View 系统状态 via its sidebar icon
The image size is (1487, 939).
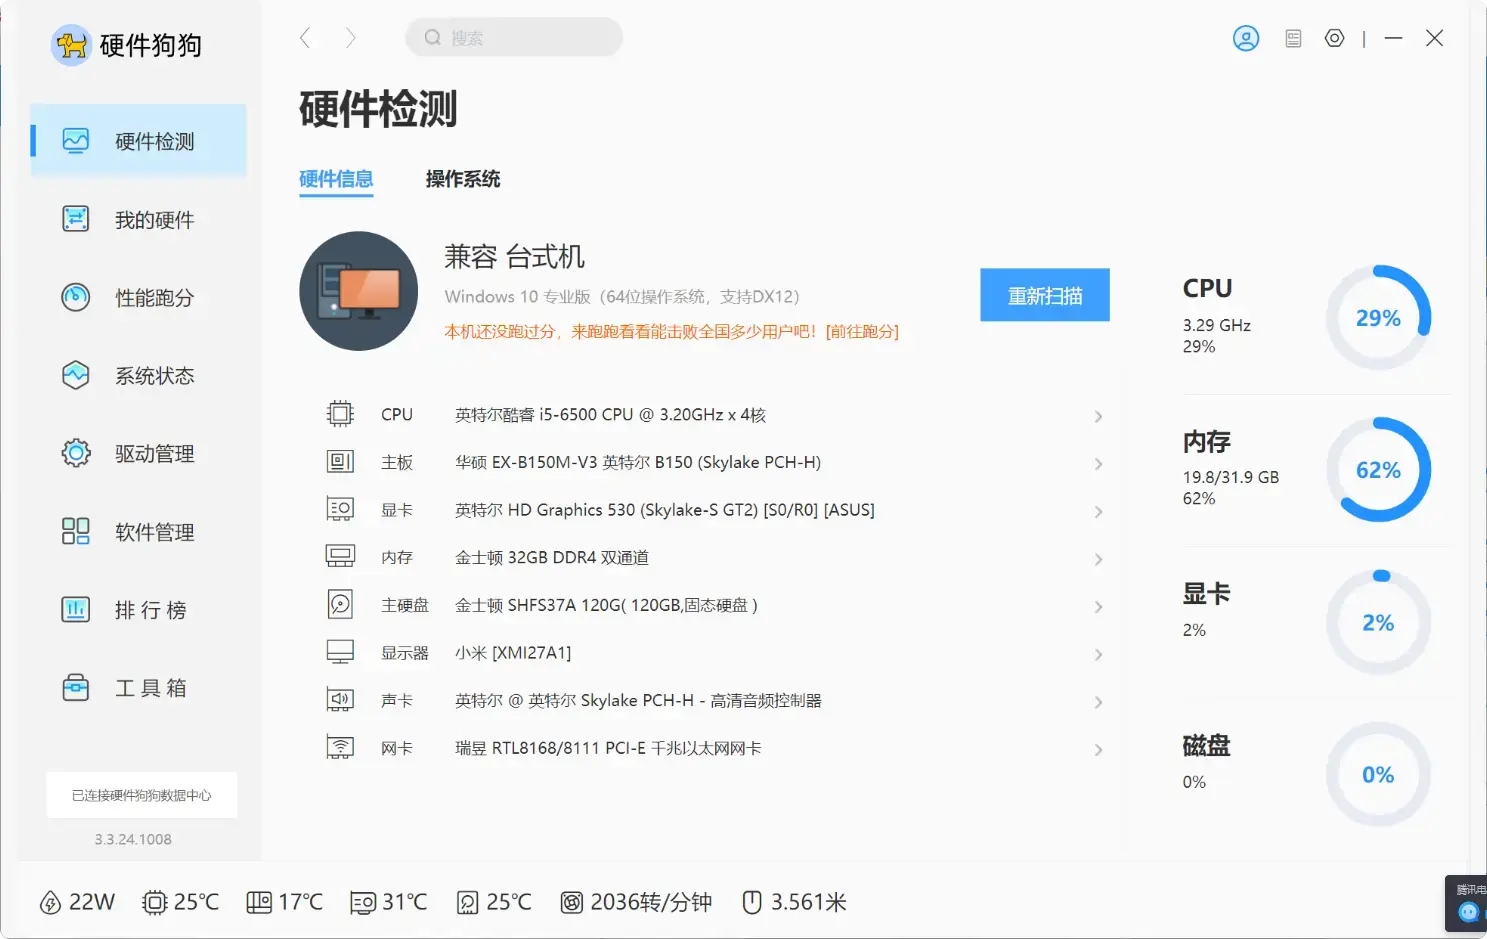coord(75,375)
